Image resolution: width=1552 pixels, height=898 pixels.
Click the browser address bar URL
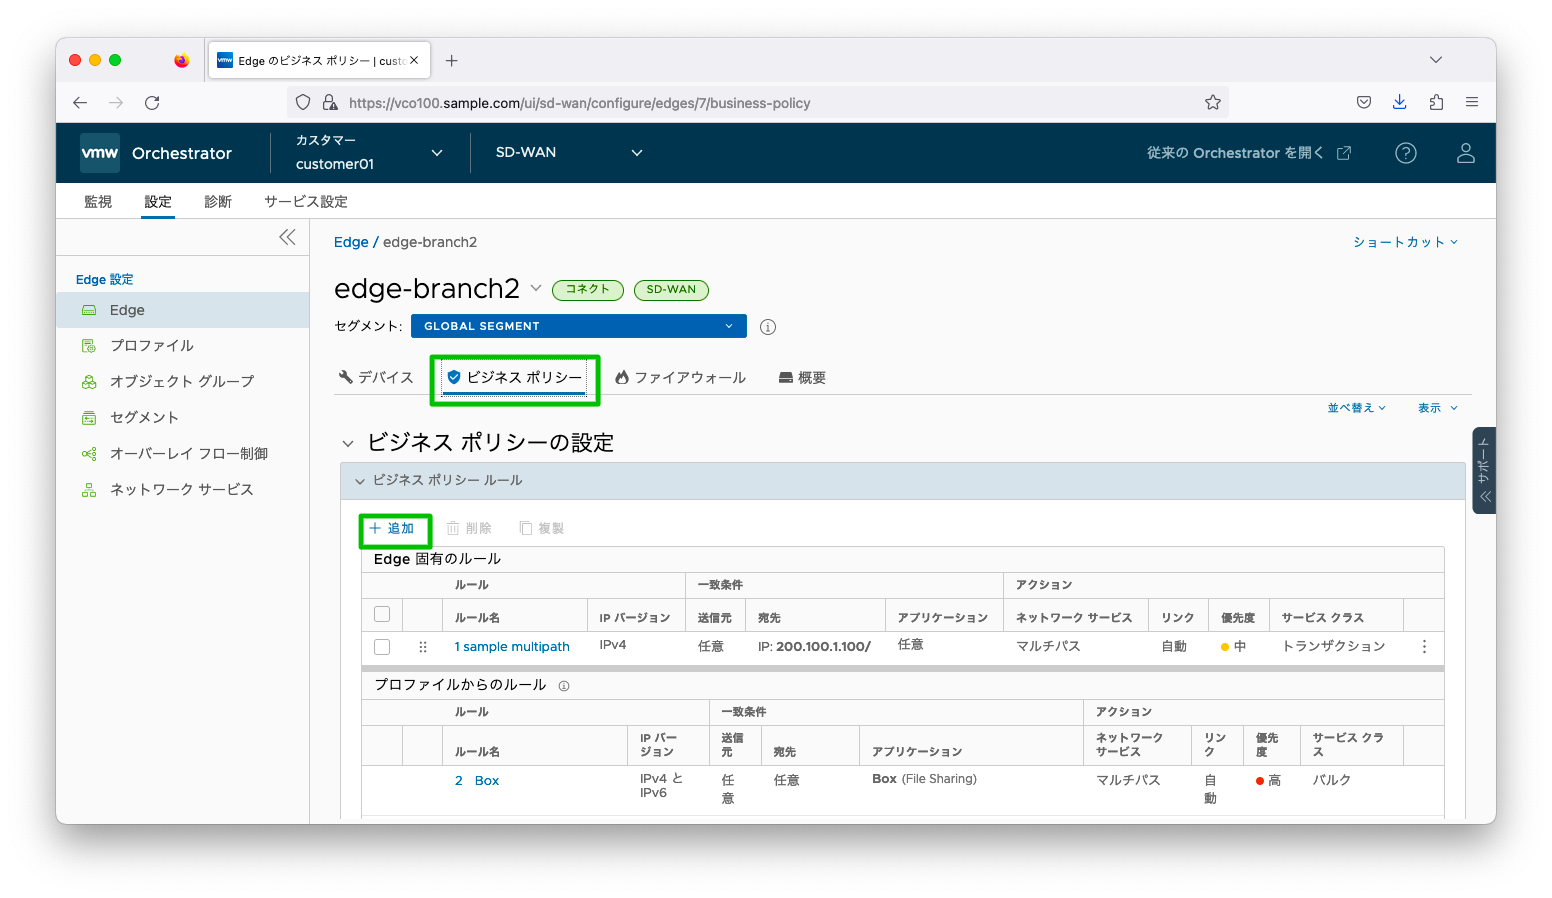click(579, 103)
